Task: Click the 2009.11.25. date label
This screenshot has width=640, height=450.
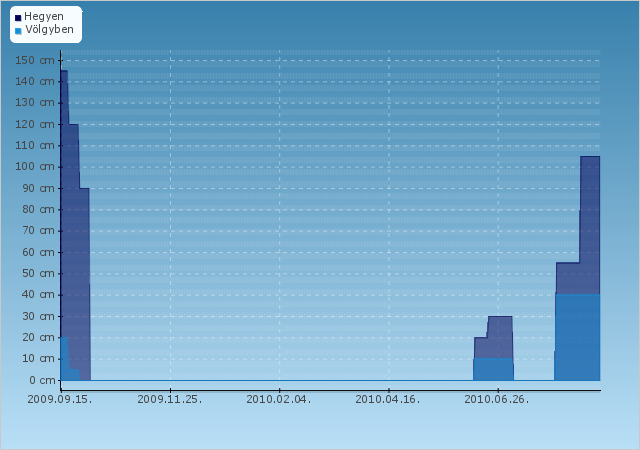Action: pos(170,399)
